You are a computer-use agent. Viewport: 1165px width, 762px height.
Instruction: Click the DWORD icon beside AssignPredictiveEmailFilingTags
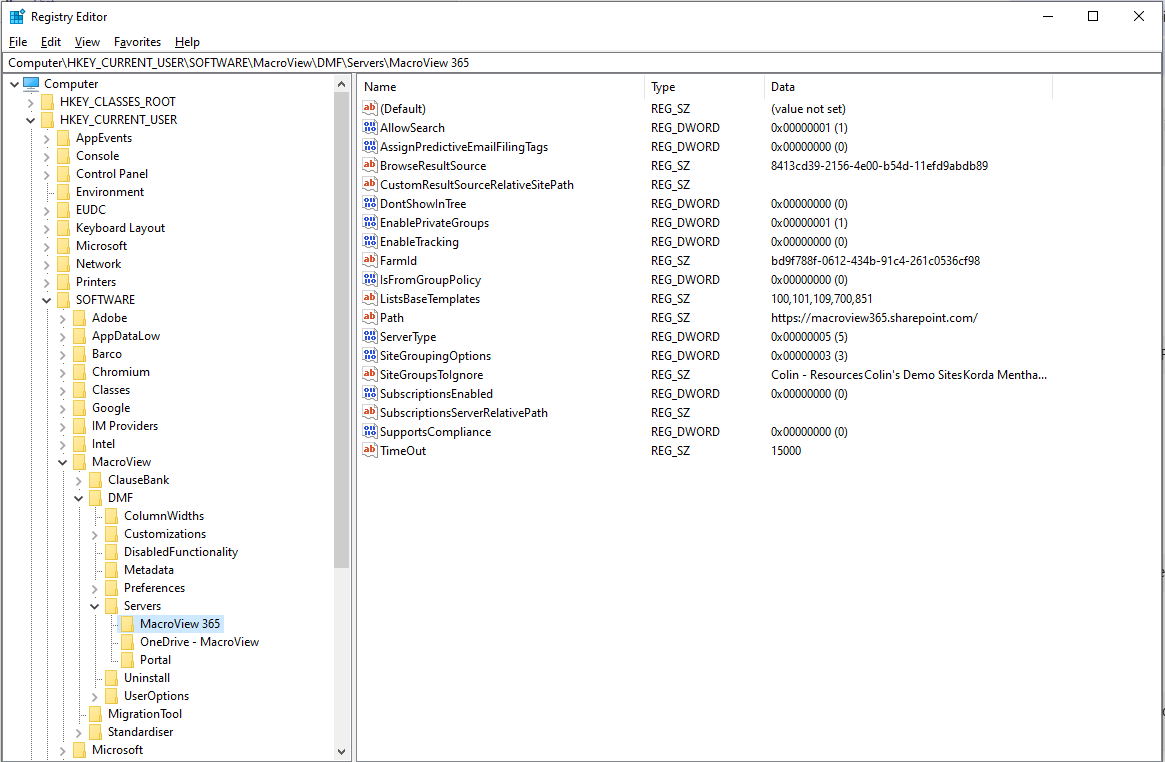pos(370,146)
